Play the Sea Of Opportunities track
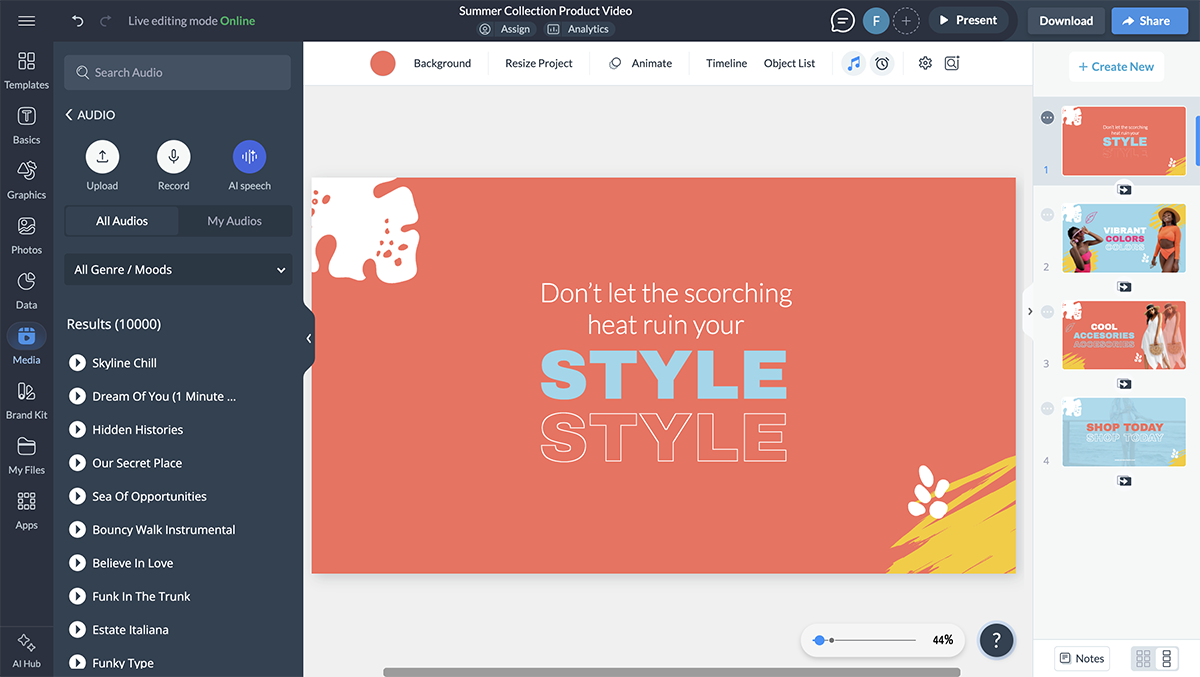The height and width of the screenshot is (677, 1200). (x=77, y=496)
